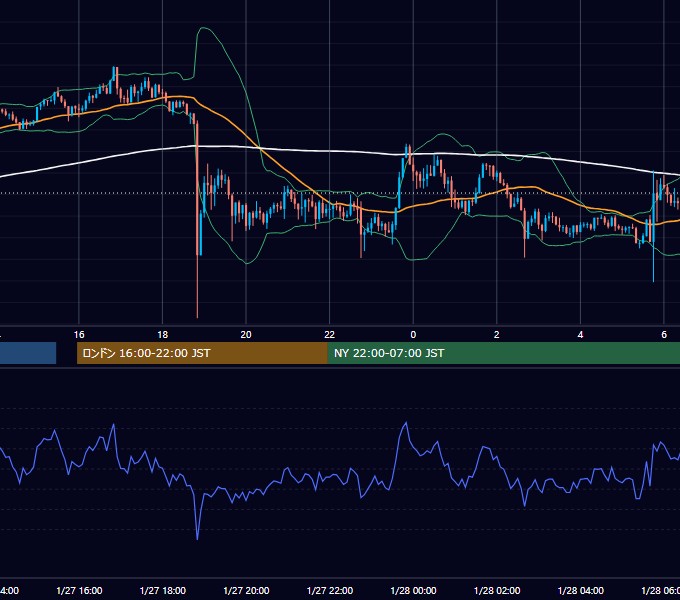
Task: Click the 2 hour label on price chart axis
Action: pos(497,335)
